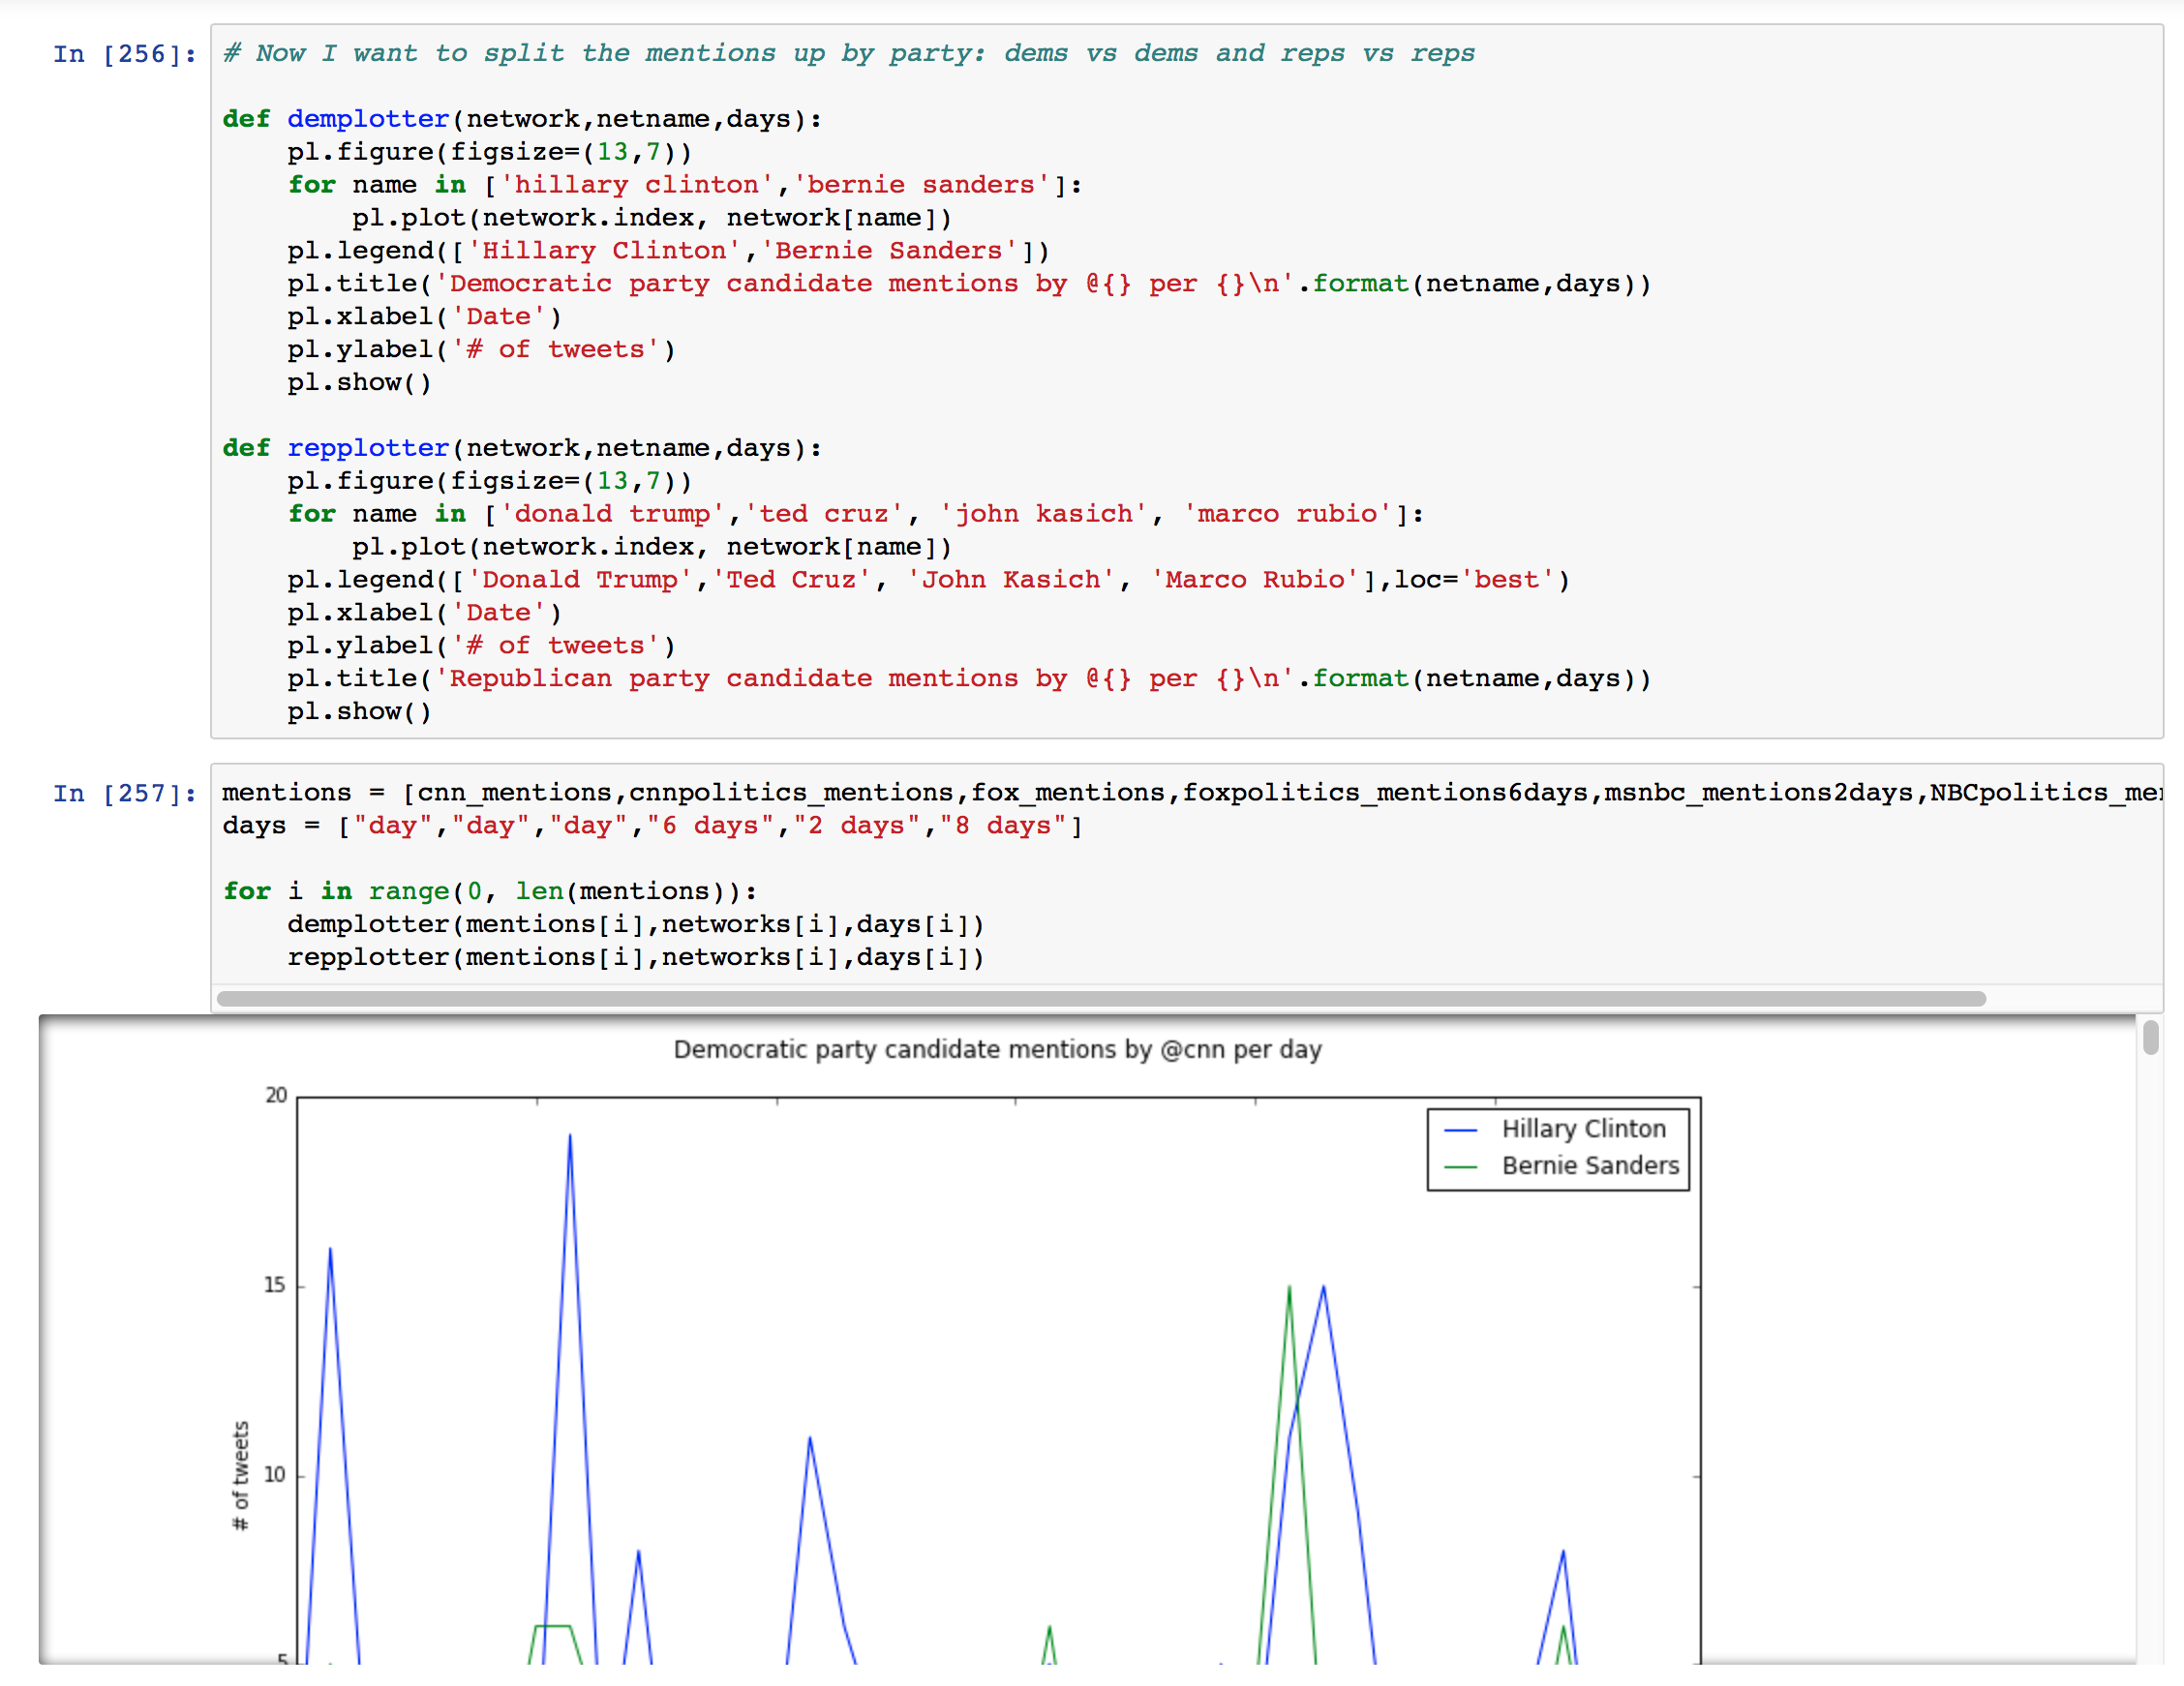Viewport: 2184px width, 1686px height.
Task: Click the comment line about splitting mentions by party
Action: click(848, 53)
